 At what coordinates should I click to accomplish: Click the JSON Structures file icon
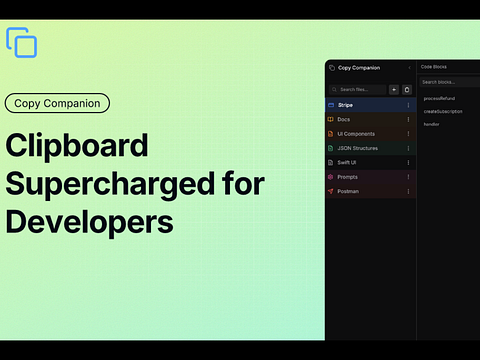point(331,148)
